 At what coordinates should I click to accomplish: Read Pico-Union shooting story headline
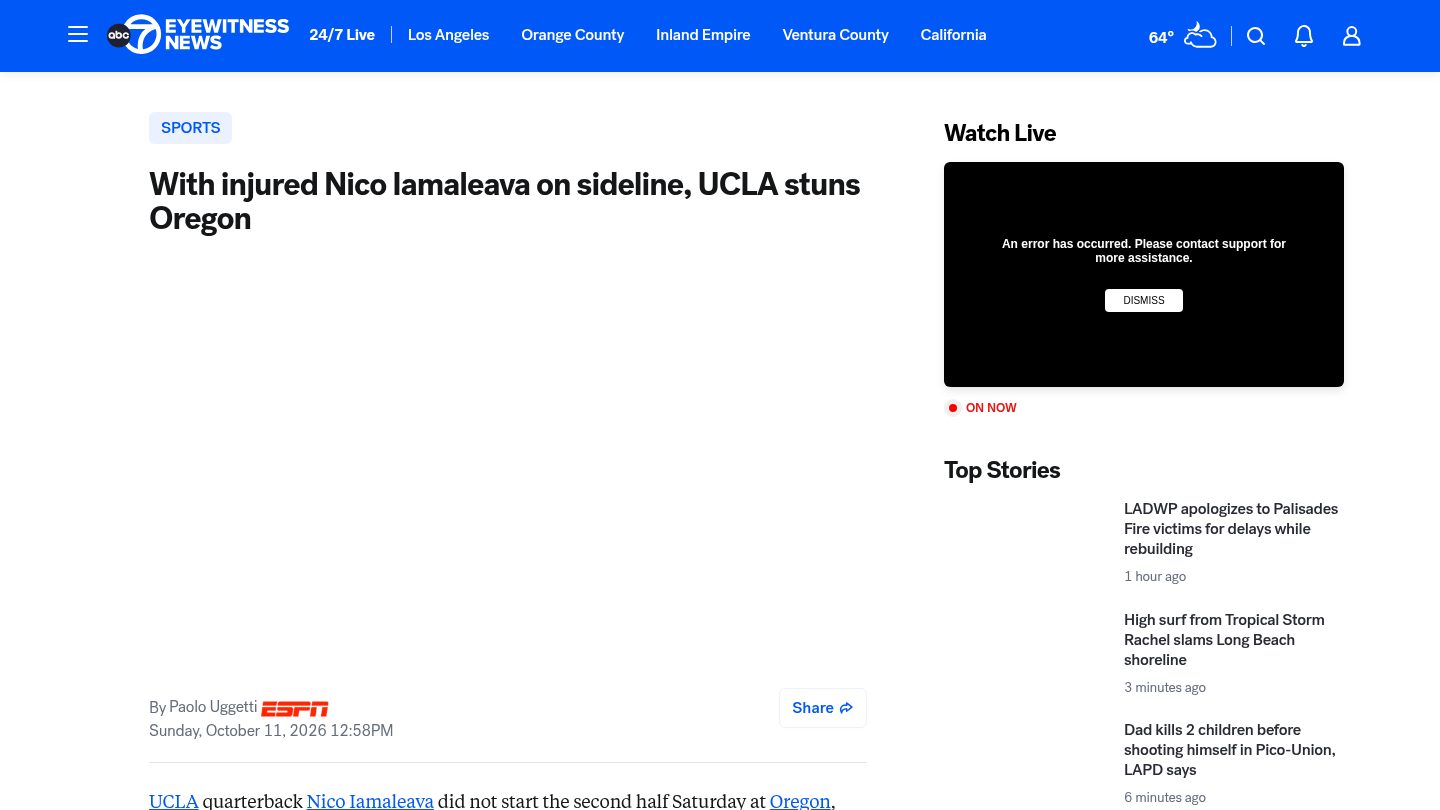1230,750
